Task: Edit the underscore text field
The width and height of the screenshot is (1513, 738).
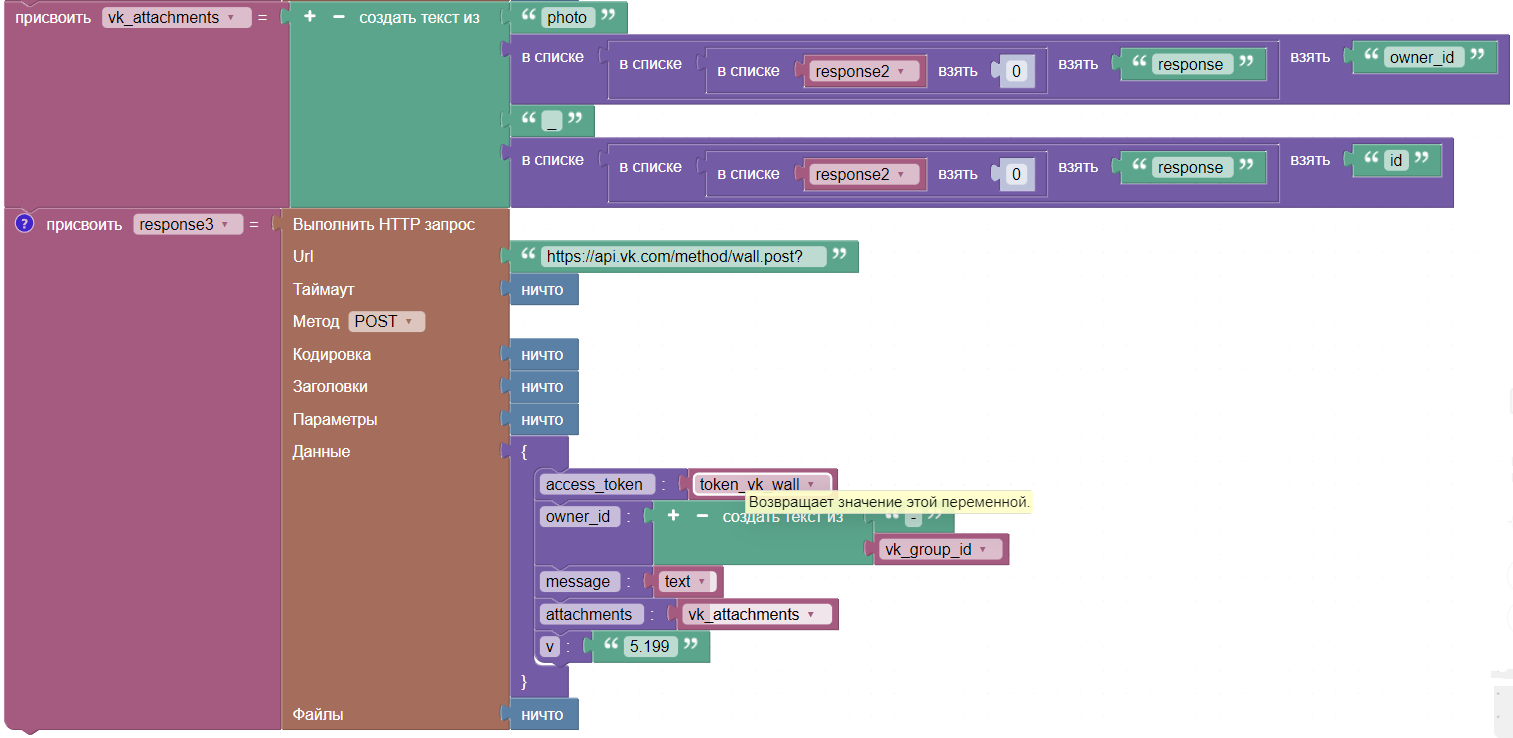Action: pyautogui.click(x=551, y=121)
